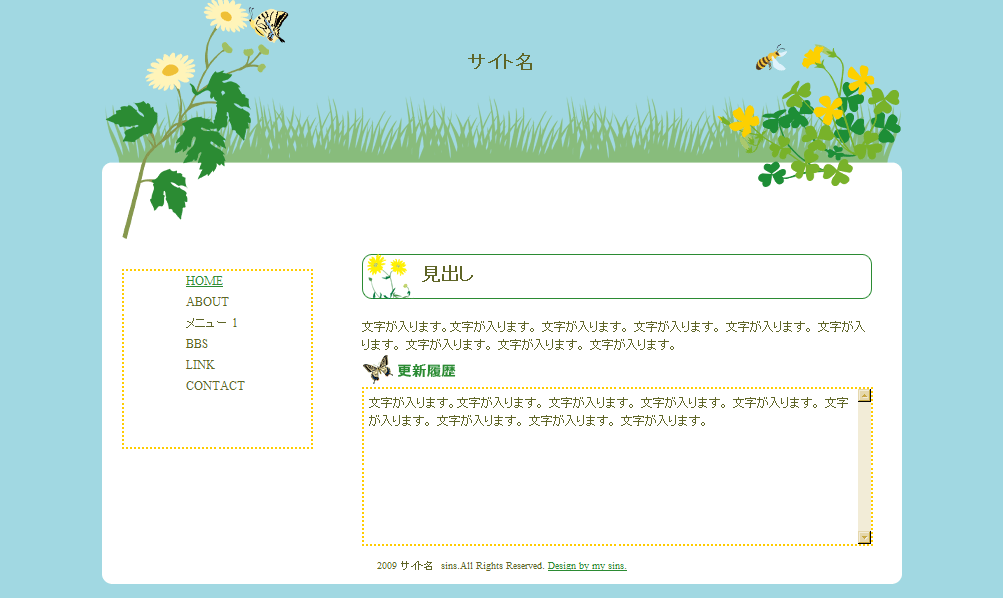Navigate to LINK in the sidebar menu
This screenshot has width=1003, height=598.
coord(200,365)
